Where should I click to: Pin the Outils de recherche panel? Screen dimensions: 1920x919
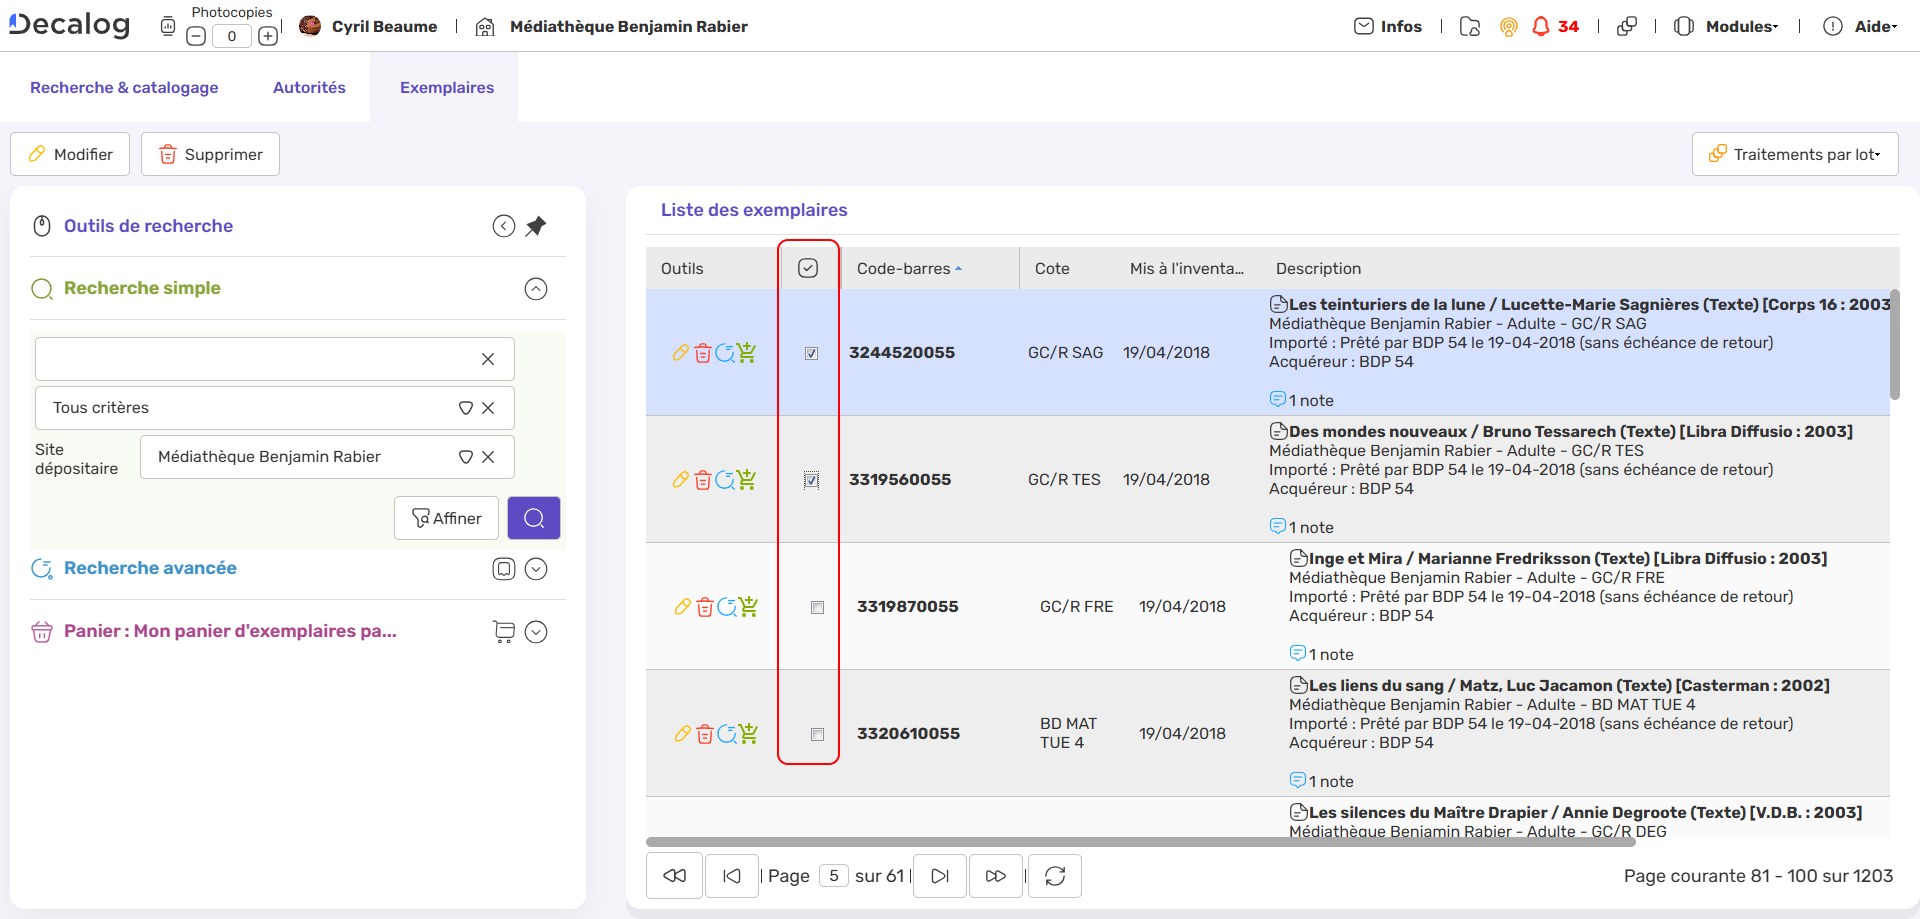[x=536, y=226]
